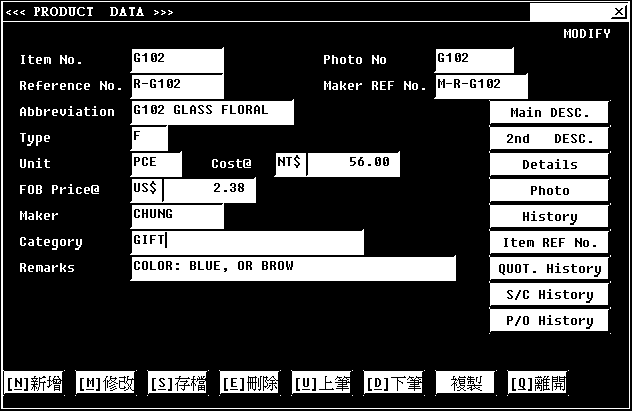The image size is (632, 411).
Task: Open the Details button
Action: (x=549, y=164)
